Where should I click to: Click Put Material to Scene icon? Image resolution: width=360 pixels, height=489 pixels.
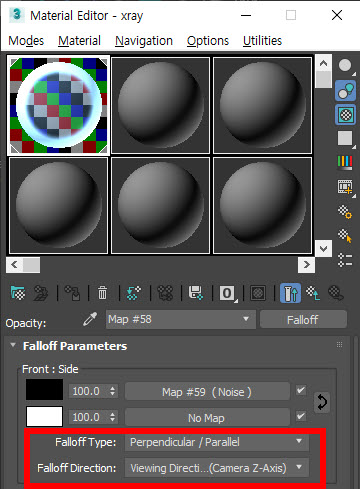click(x=41, y=293)
